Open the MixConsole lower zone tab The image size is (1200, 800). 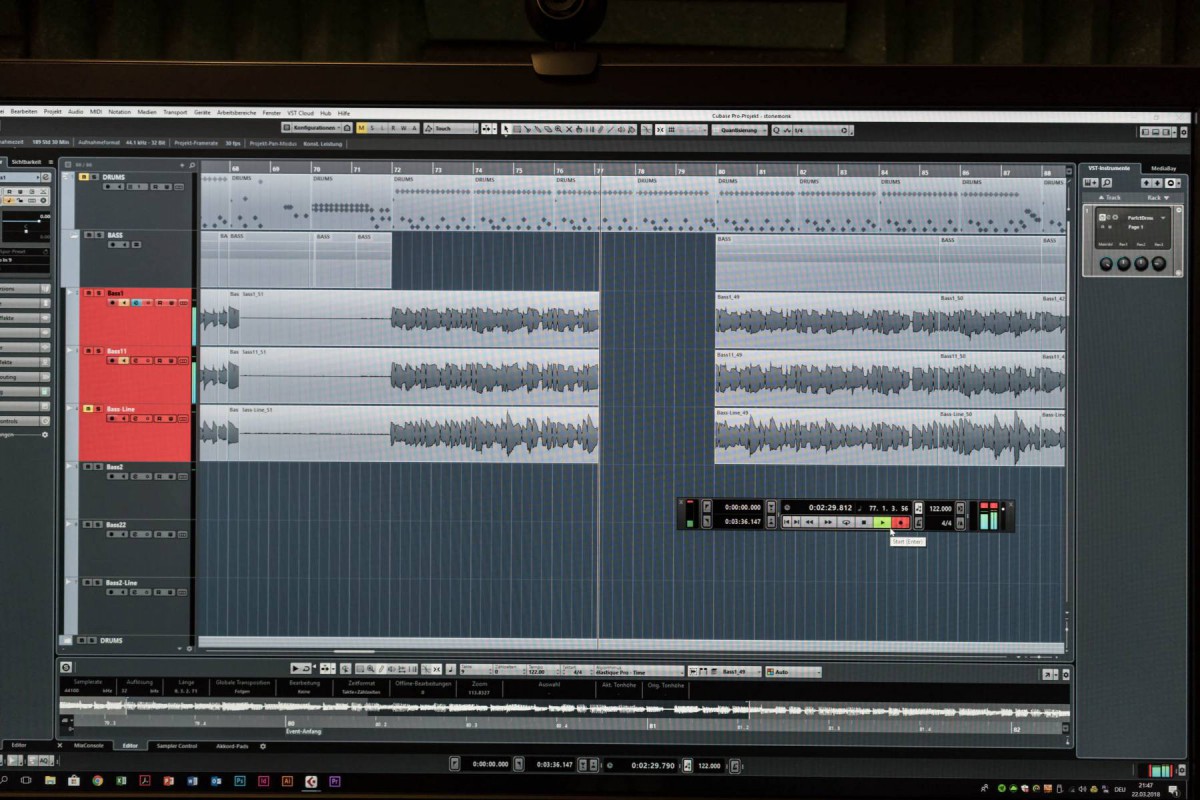coord(88,745)
